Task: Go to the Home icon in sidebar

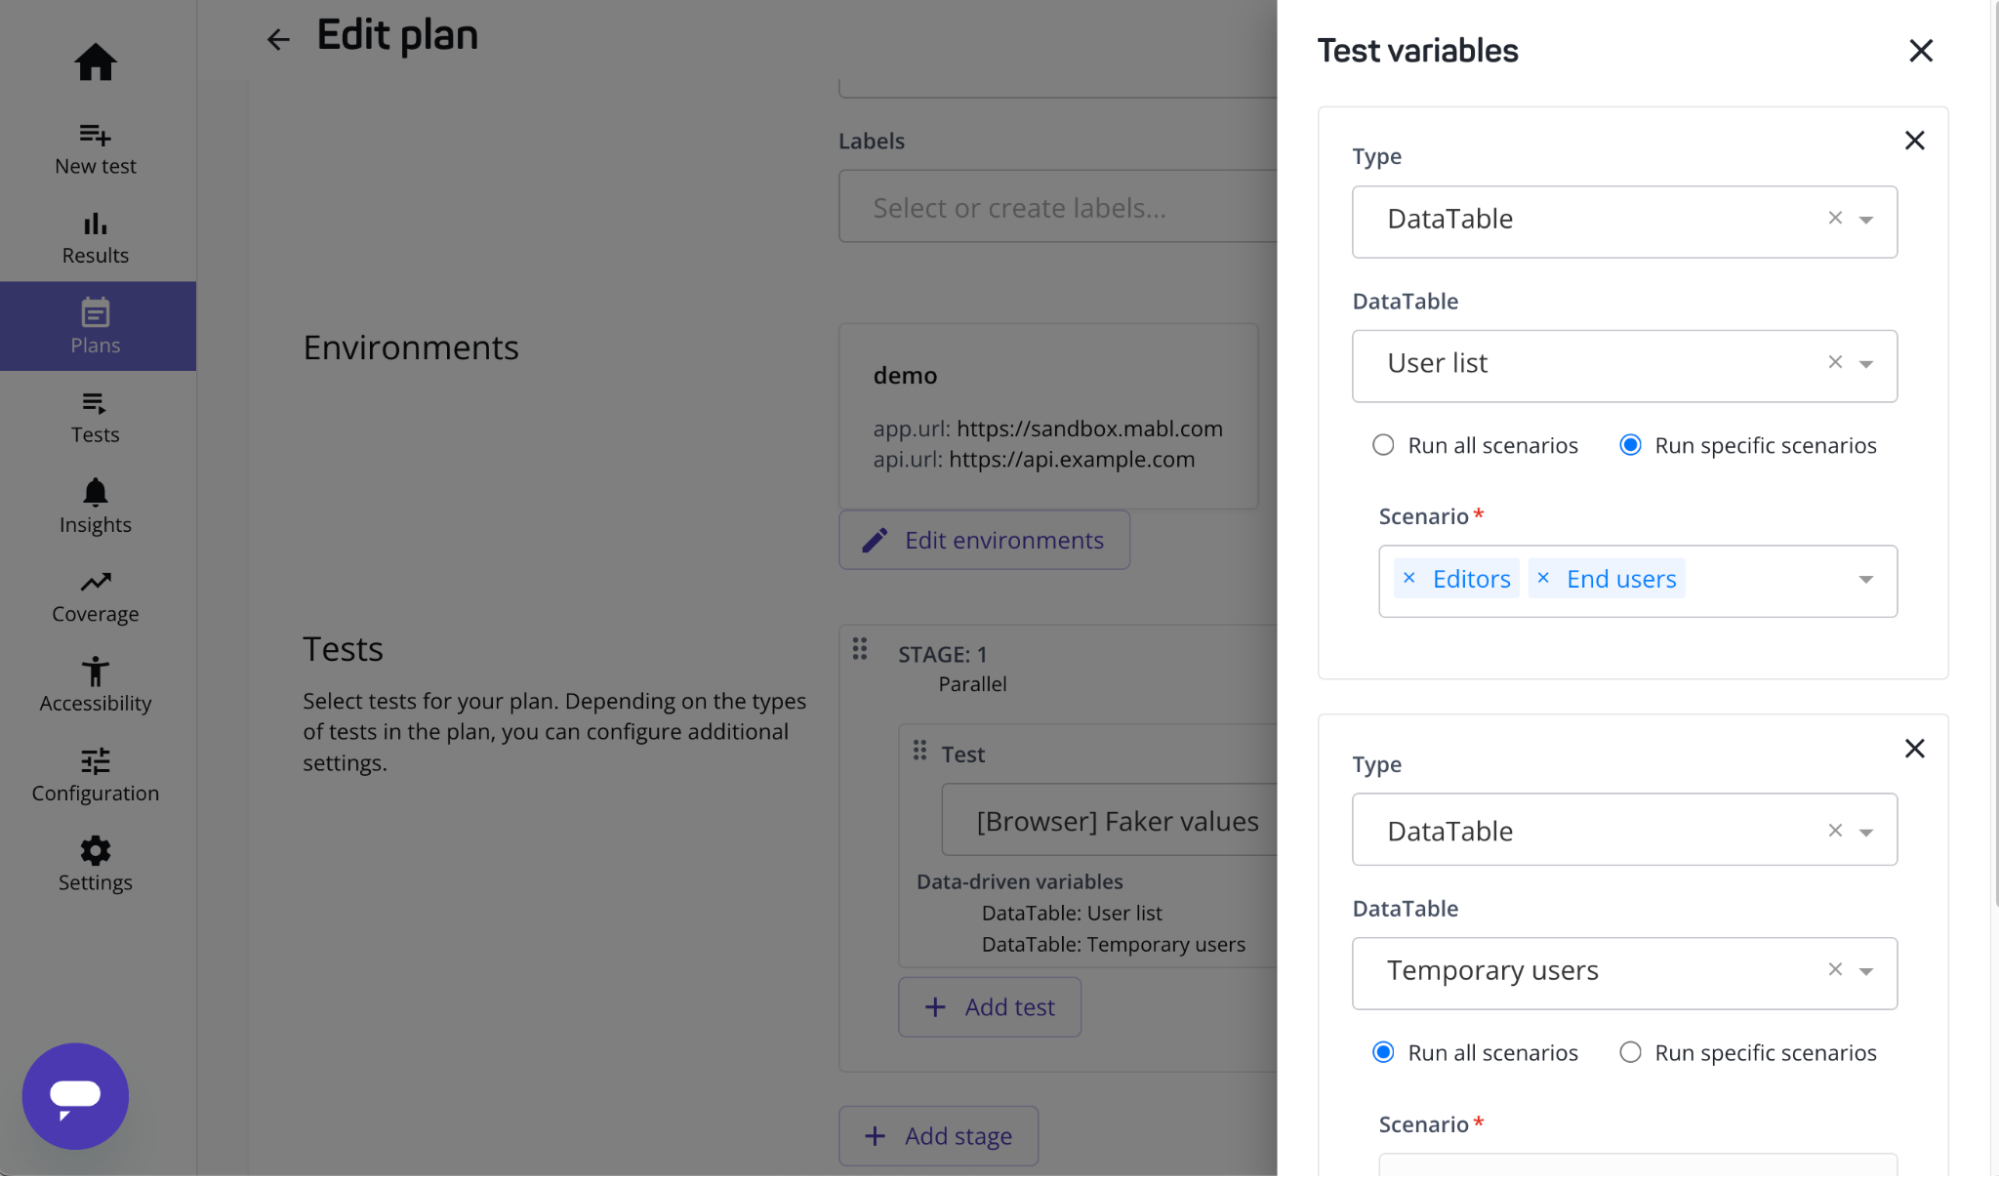Action: (x=95, y=62)
